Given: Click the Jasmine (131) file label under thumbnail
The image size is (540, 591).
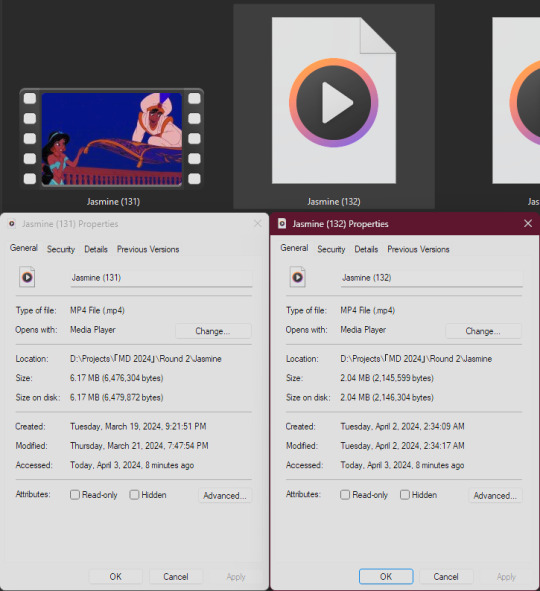Looking at the screenshot, I should coord(113,202).
